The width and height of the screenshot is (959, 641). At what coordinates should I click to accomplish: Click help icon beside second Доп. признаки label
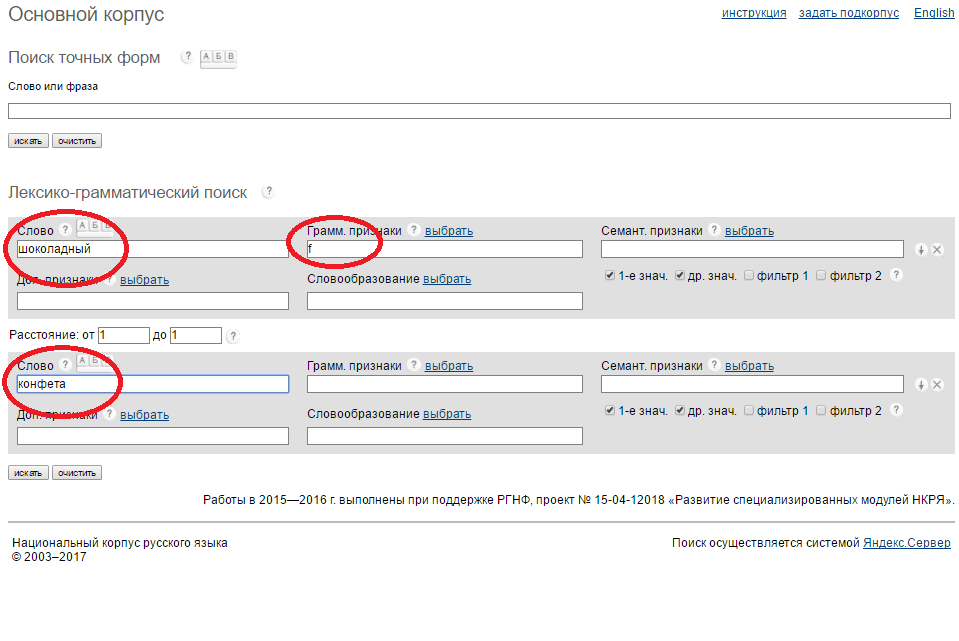[109, 414]
